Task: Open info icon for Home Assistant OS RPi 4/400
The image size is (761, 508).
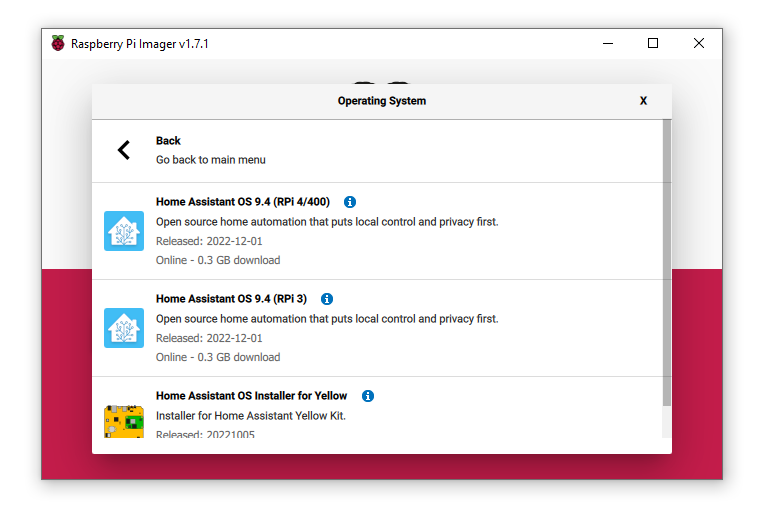Action: point(350,202)
